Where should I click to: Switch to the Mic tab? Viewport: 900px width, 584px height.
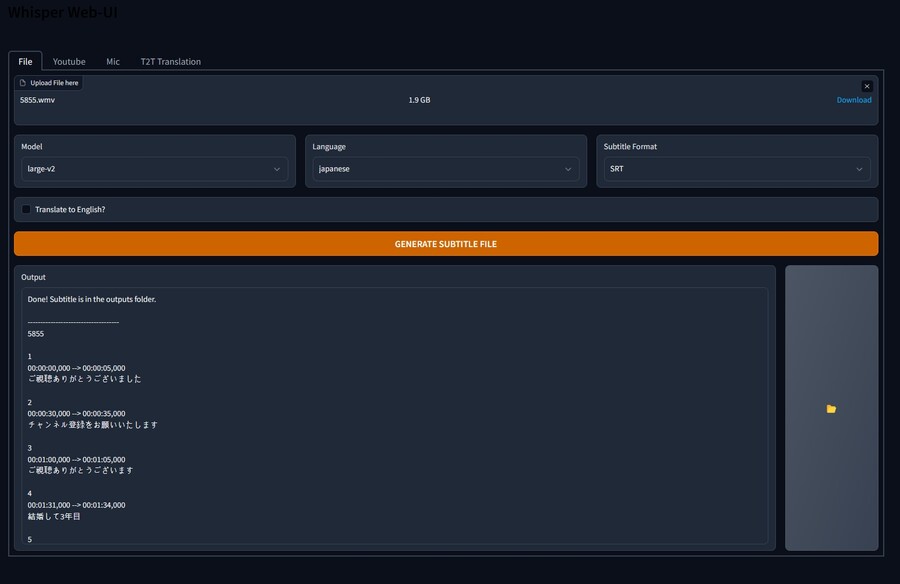click(113, 62)
